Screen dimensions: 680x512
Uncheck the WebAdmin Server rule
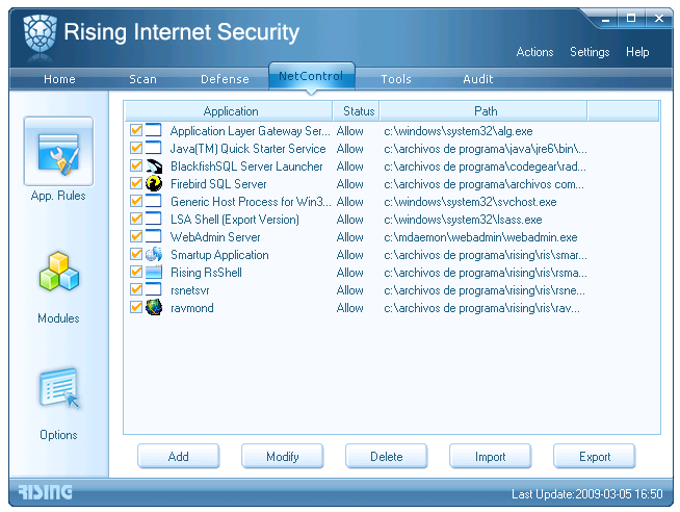[136, 236]
